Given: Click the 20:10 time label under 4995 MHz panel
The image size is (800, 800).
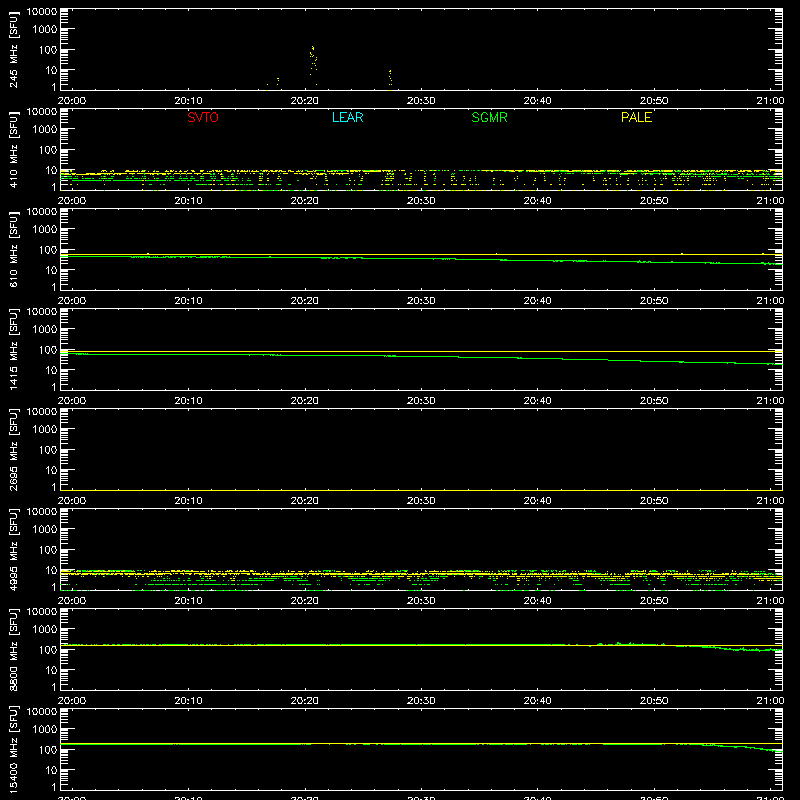Looking at the screenshot, I should click(x=188, y=601).
